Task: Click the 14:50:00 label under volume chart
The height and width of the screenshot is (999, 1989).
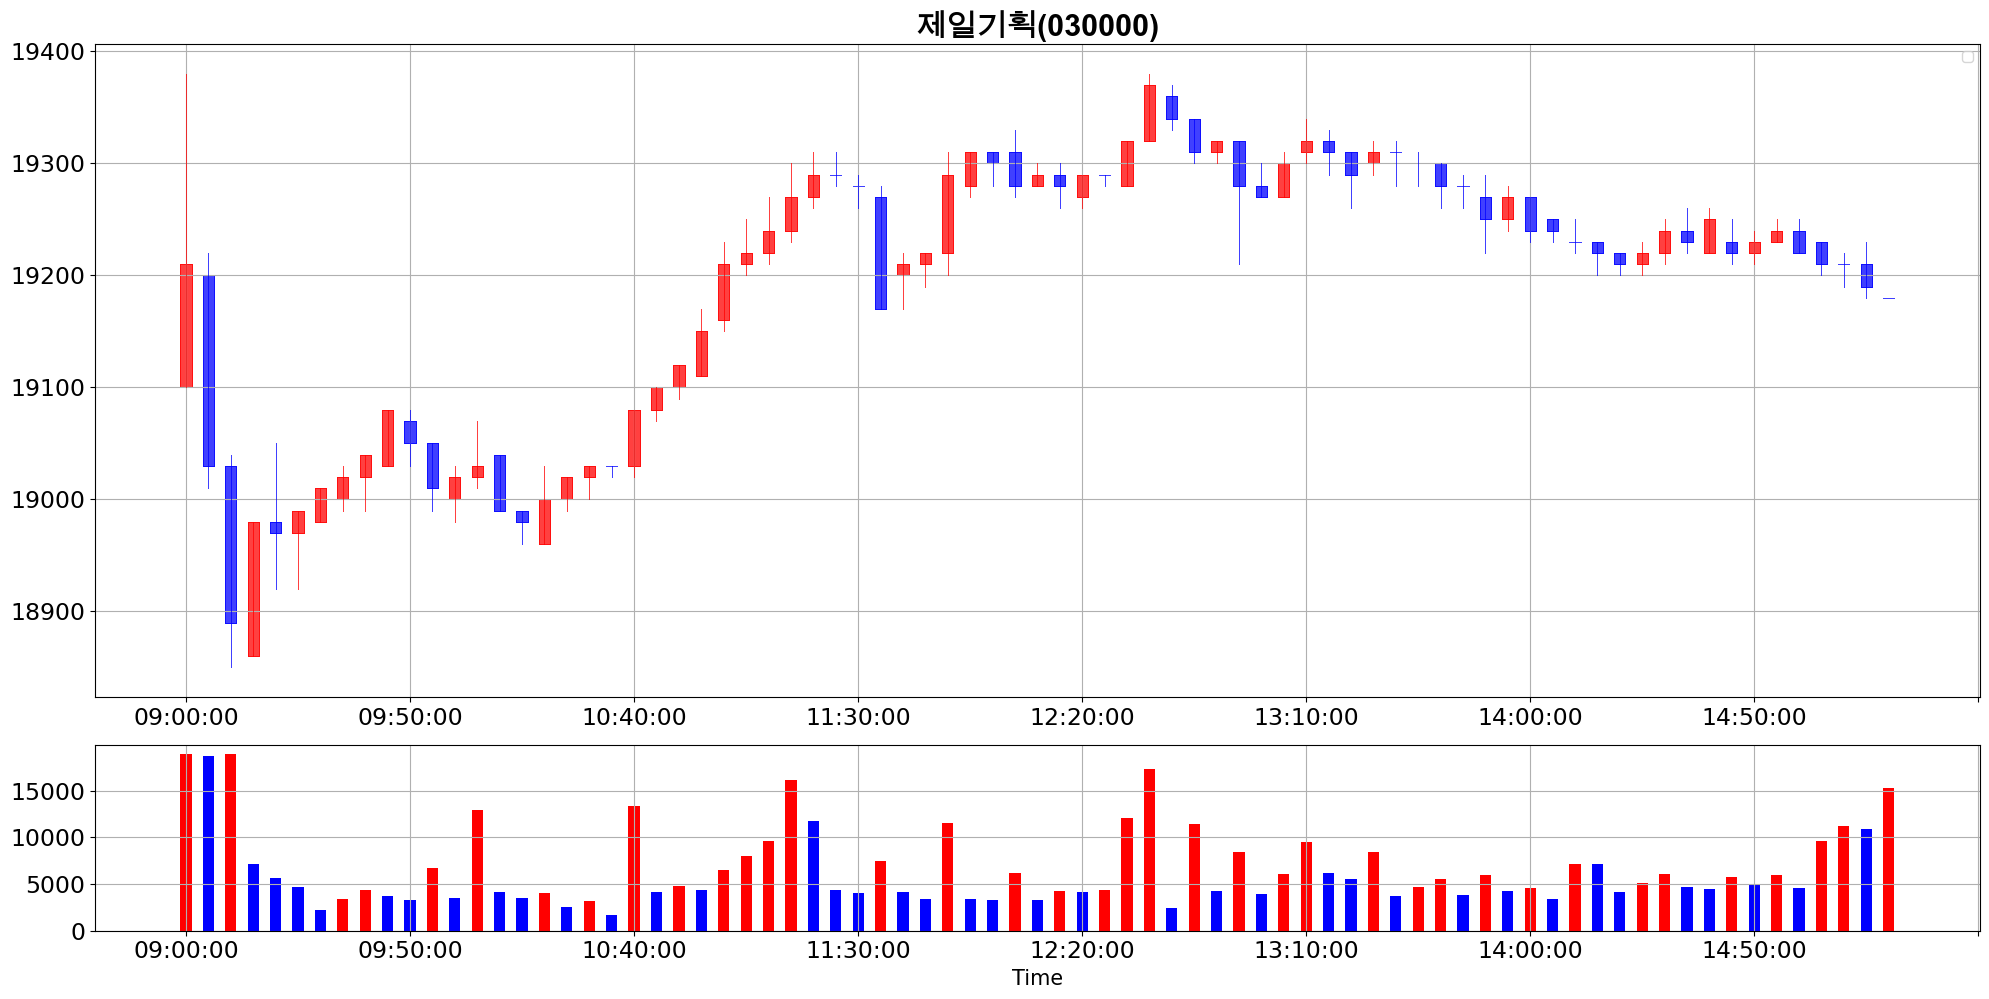Action: (x=1754, y=950)
